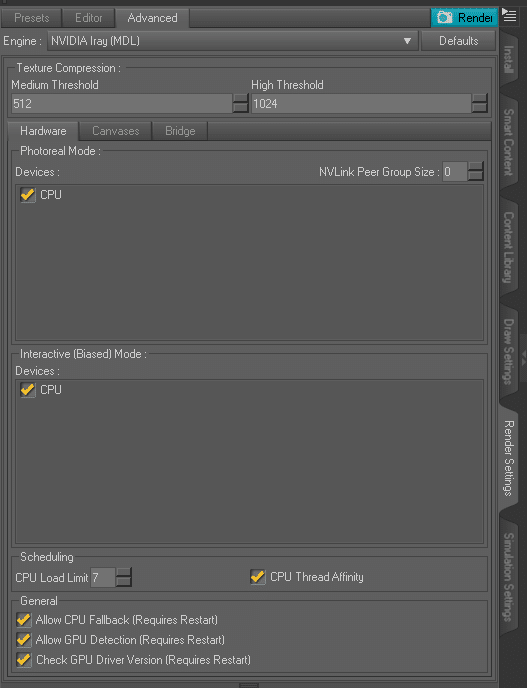This screenshot has width=527, height=688.
Task: Open the Bridge tab
Action: [x=180, y=131]
